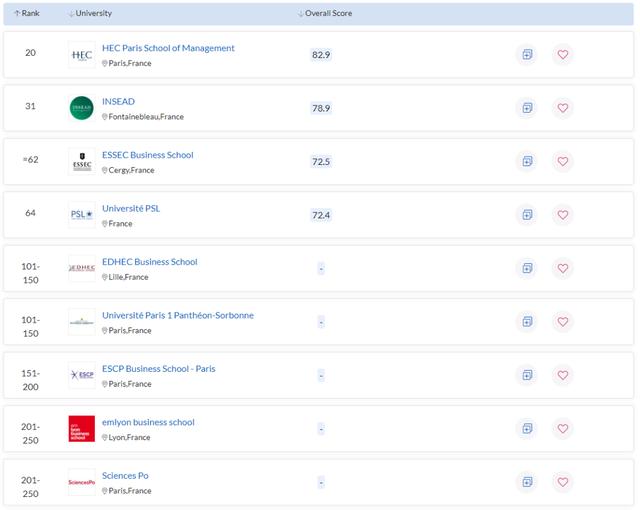Click Lille,France location text
Screen dimensions: 640x510
coord(128,277)
